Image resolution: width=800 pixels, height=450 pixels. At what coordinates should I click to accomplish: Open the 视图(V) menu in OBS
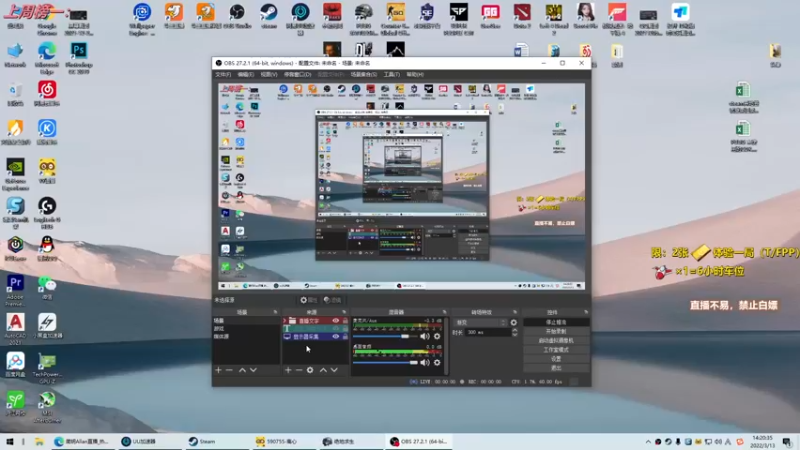(269, 74)
